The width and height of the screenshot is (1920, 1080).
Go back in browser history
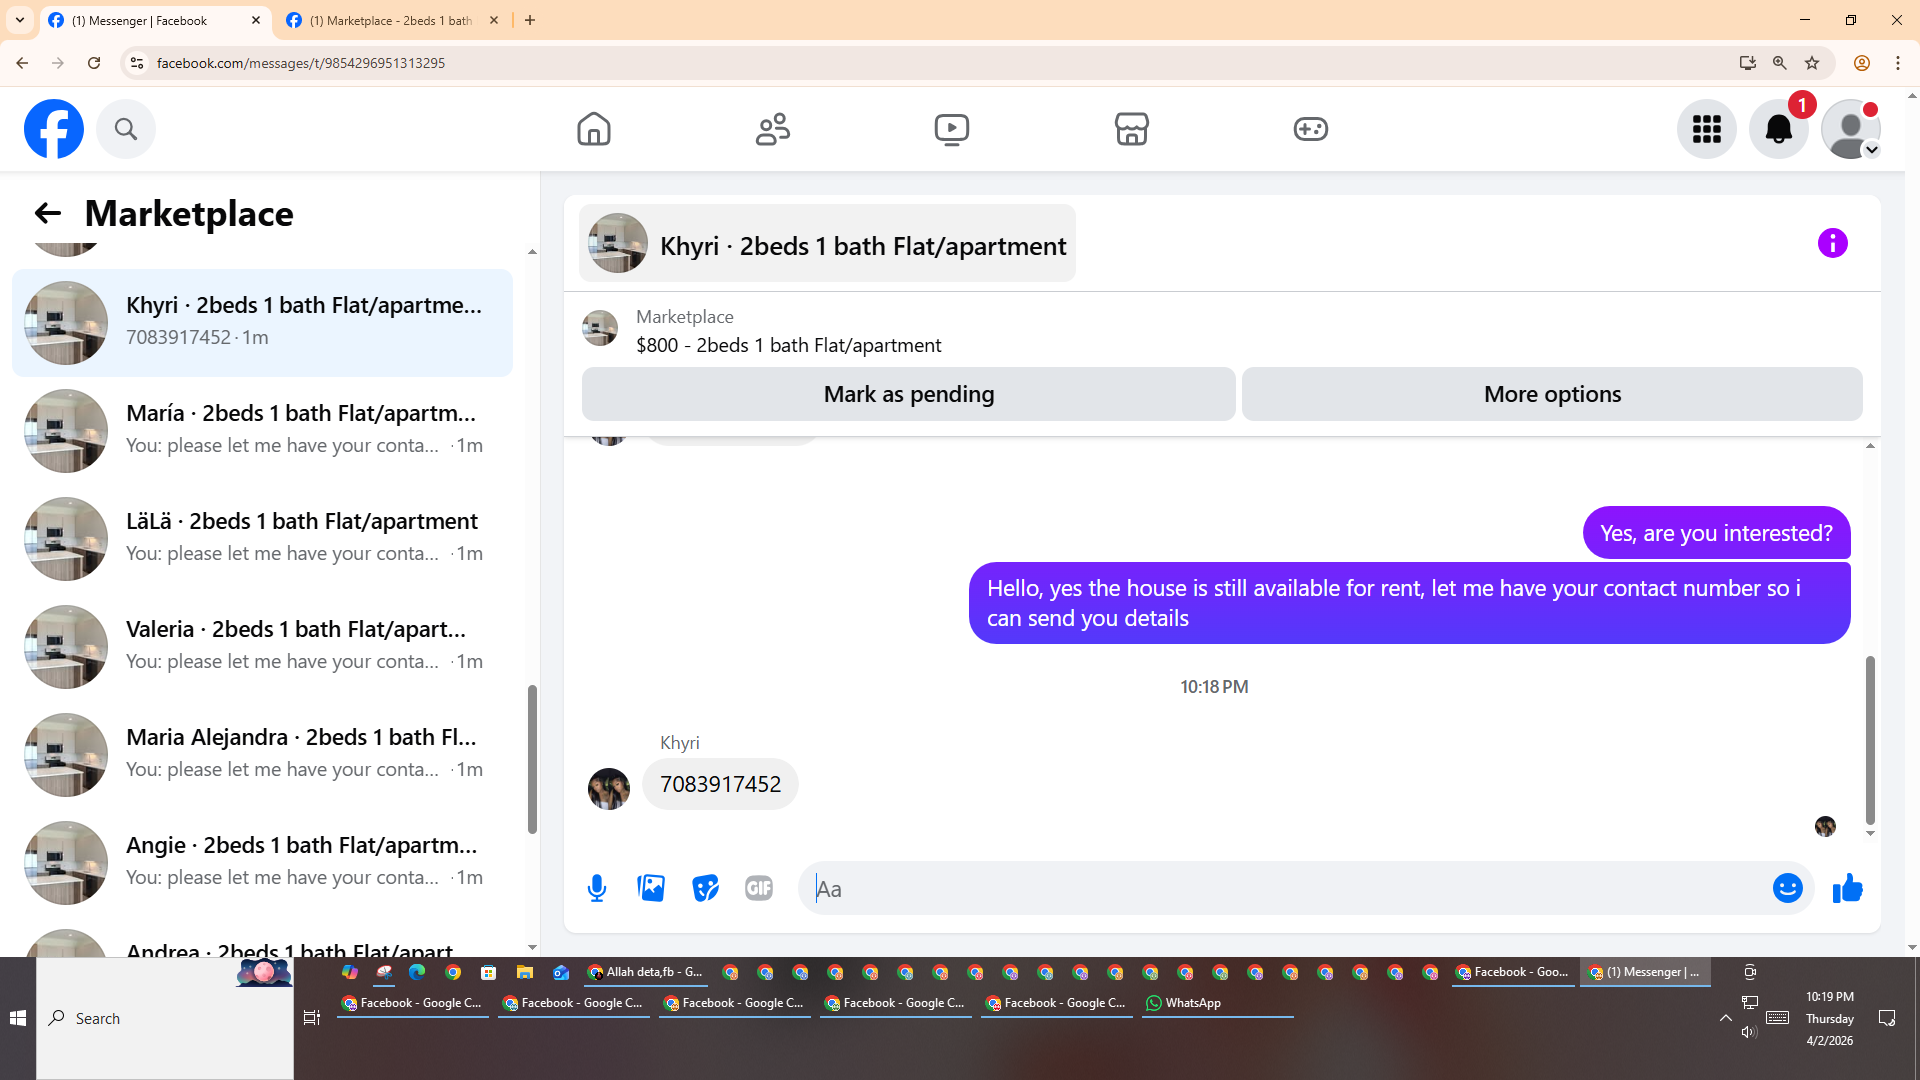(22, 63)
